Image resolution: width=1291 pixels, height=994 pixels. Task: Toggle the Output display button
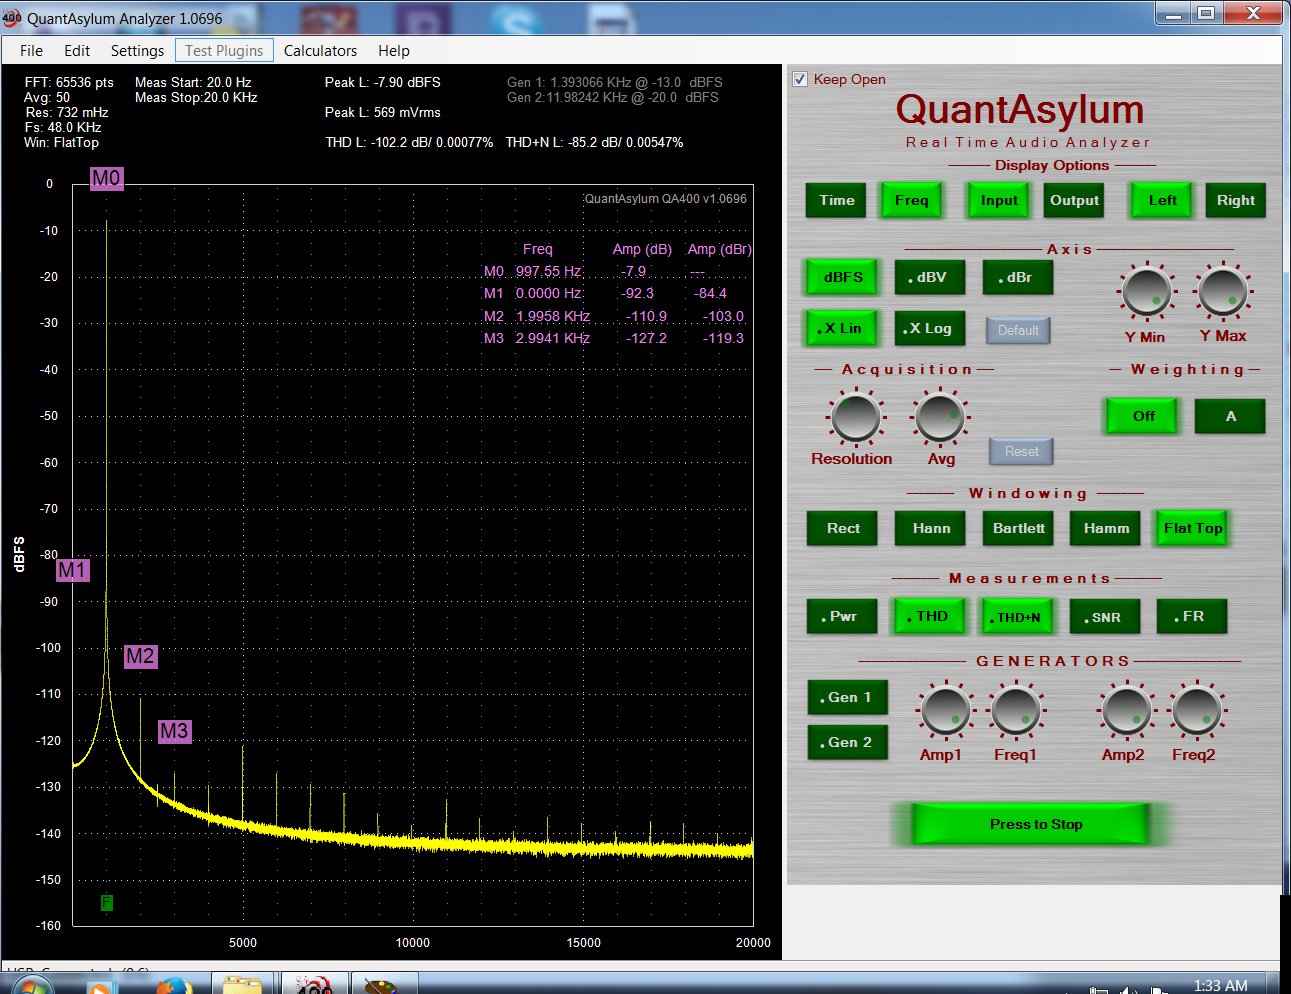point(1074,200)
